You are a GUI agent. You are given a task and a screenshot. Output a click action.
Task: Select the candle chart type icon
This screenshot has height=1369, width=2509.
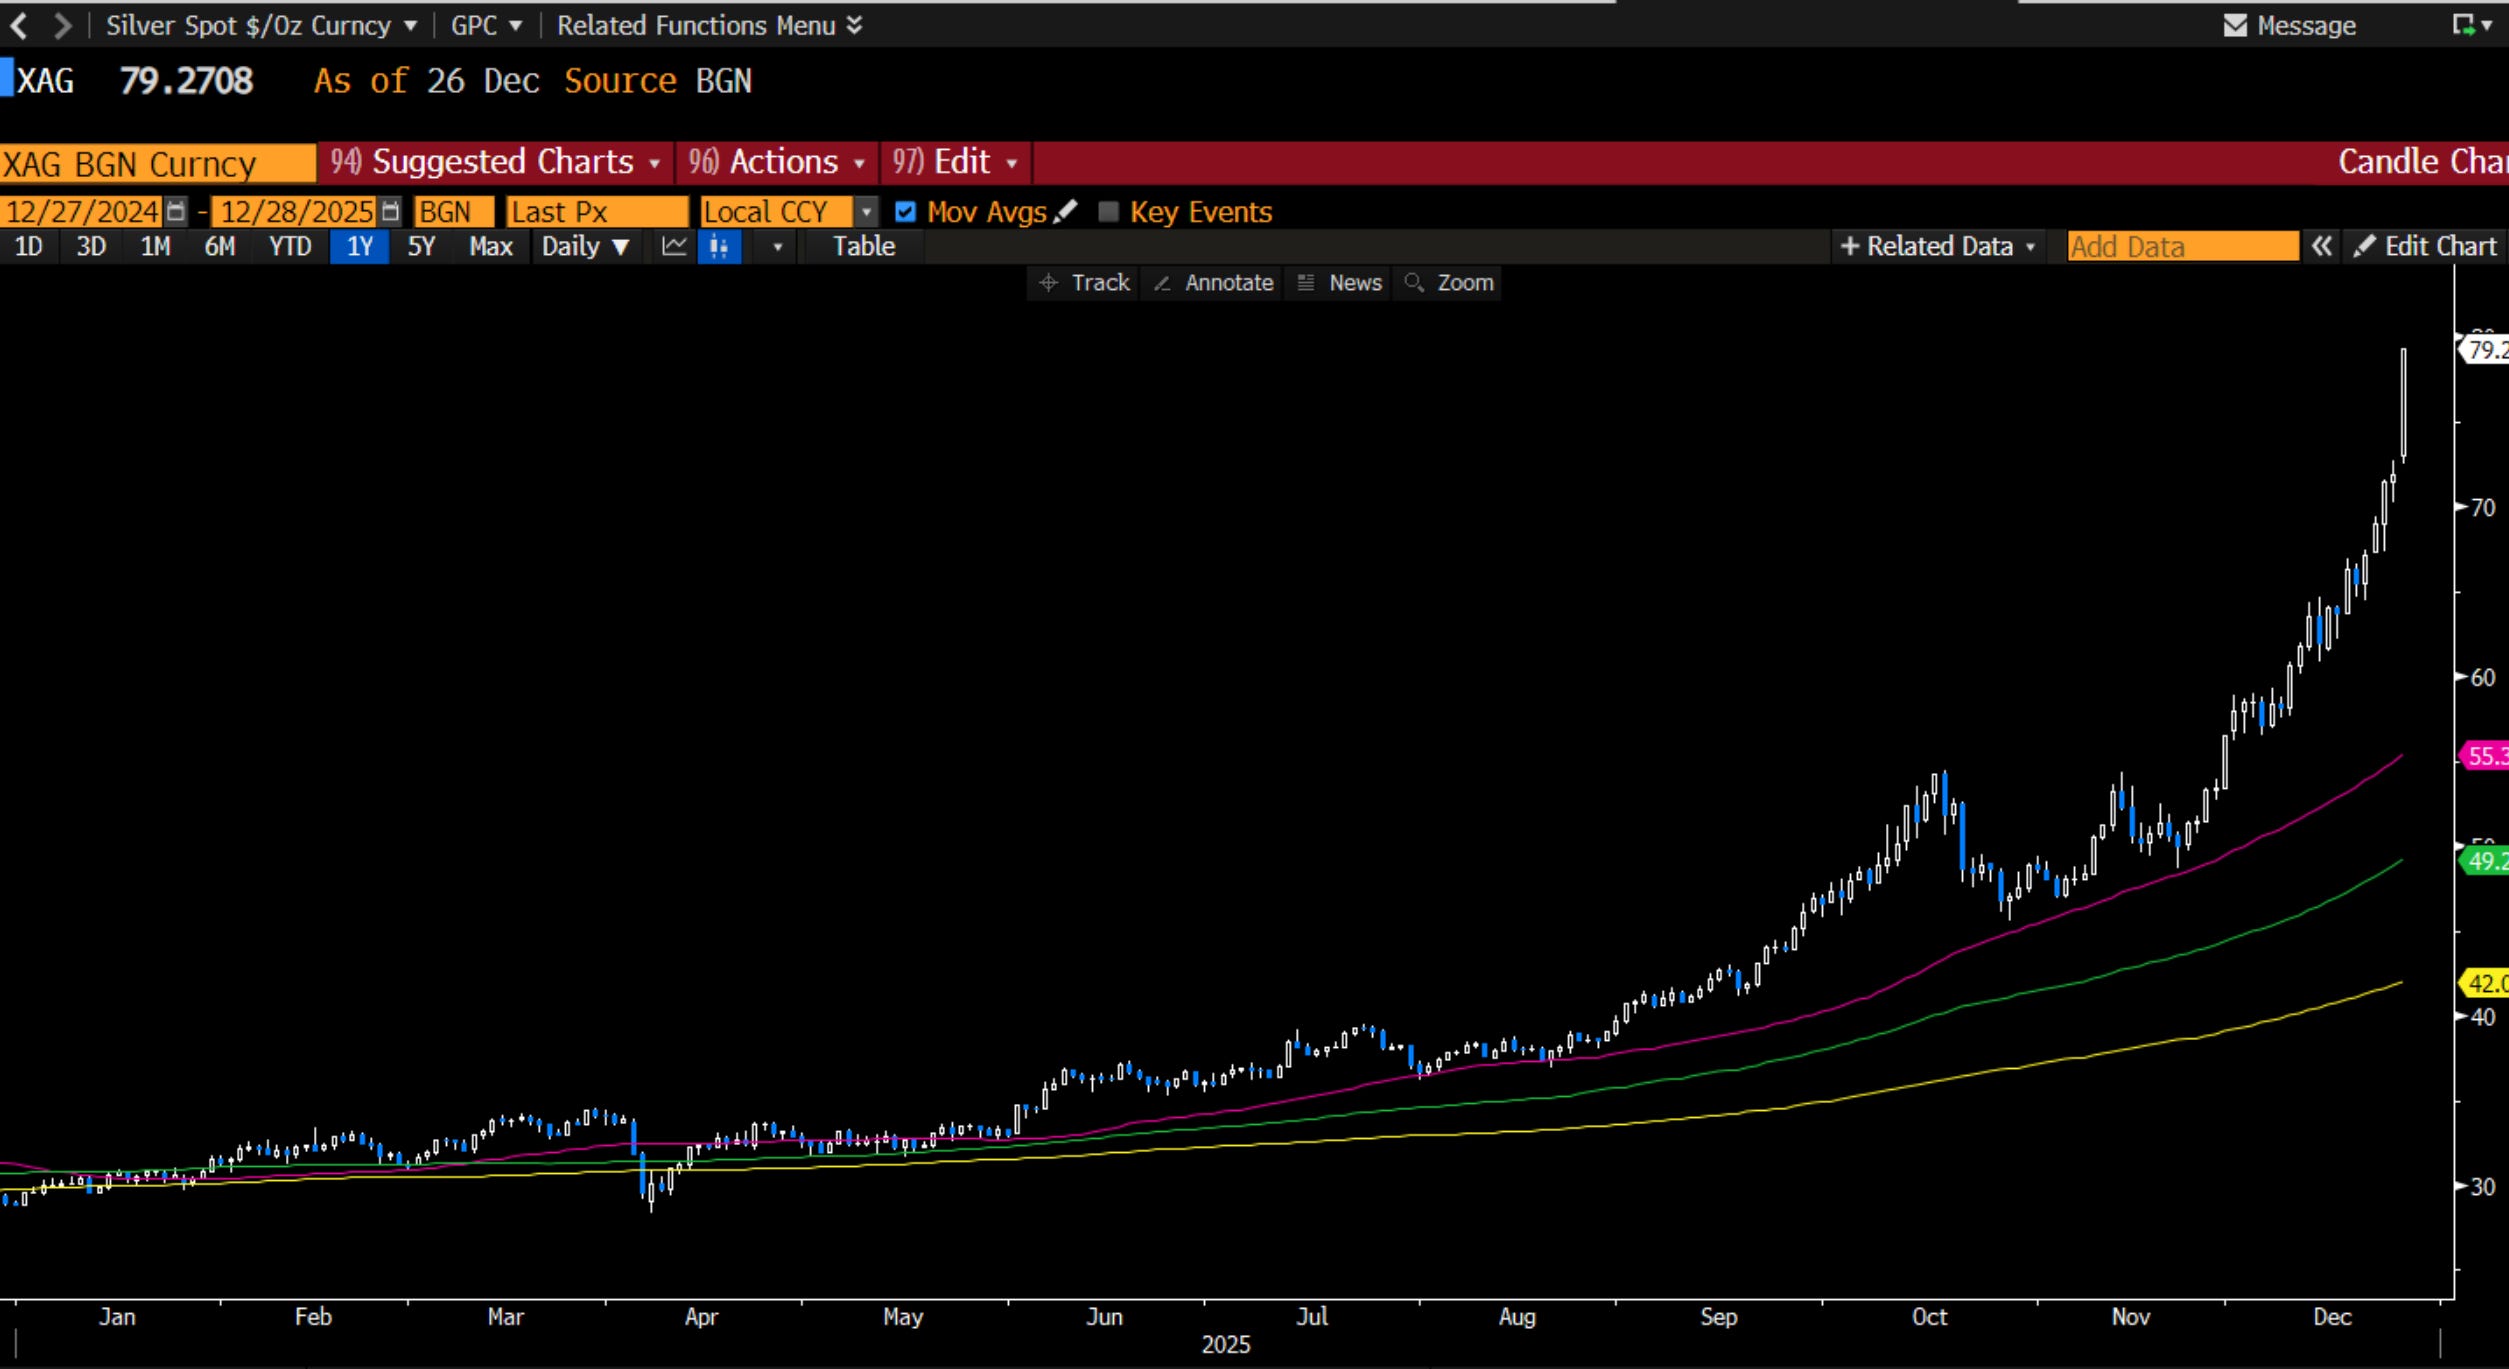click(719, 246)
